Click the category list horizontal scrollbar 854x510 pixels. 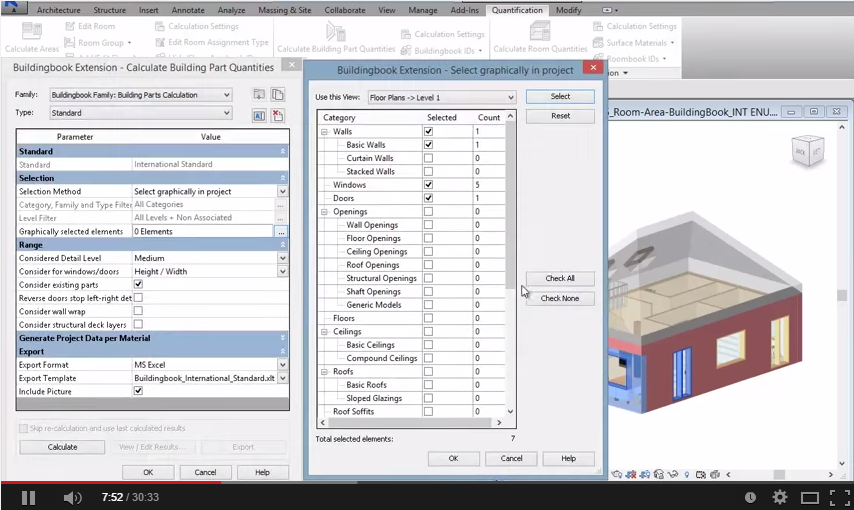tap(411, 422)
